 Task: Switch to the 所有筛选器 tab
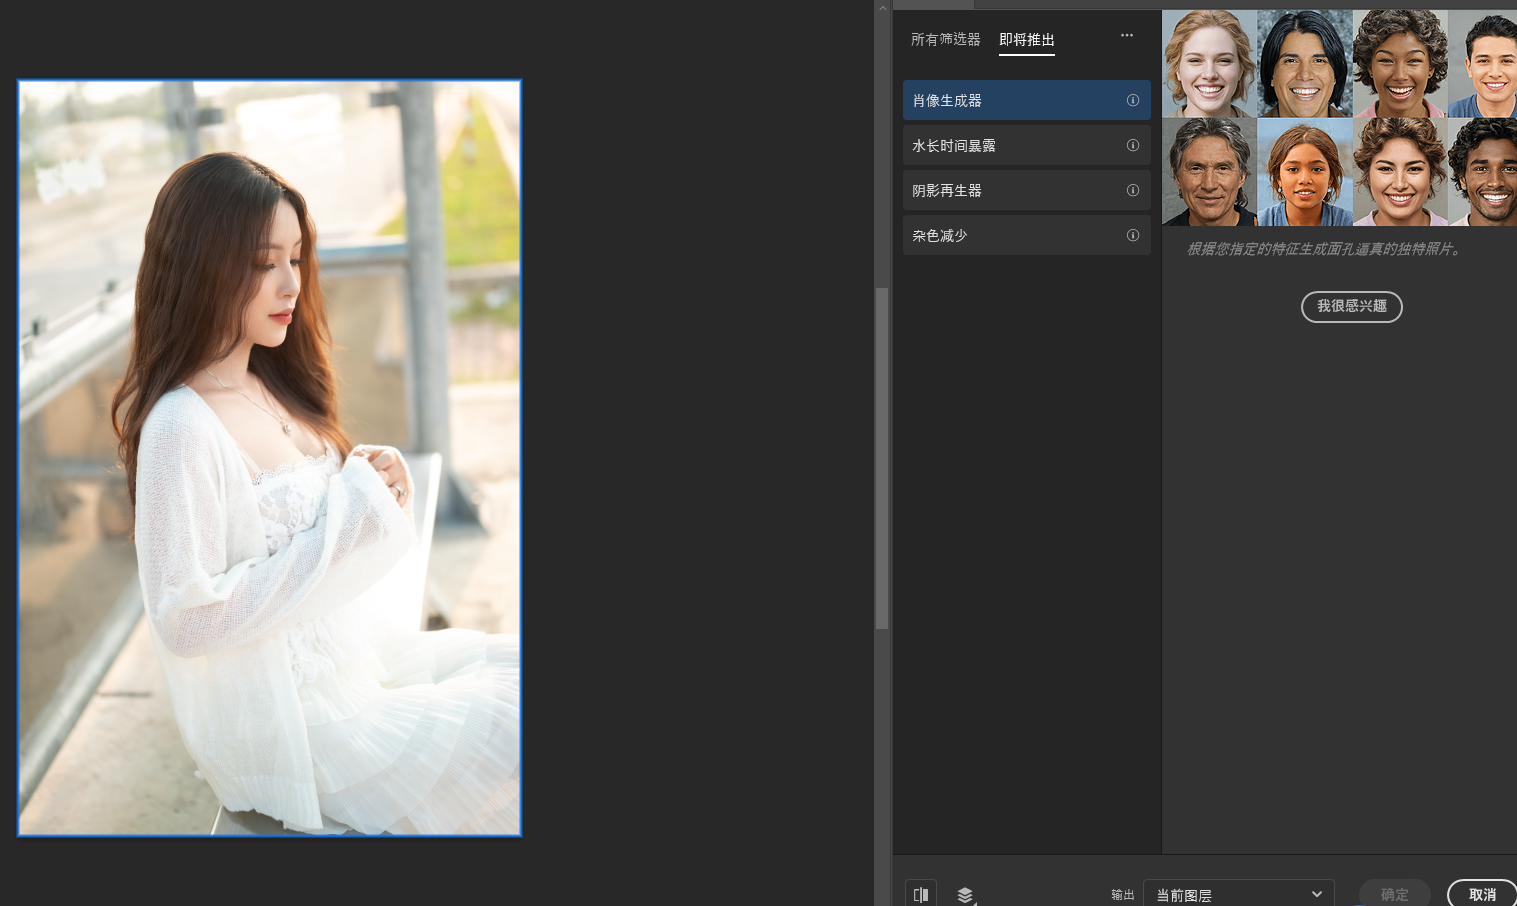click(x=945, y=40)
